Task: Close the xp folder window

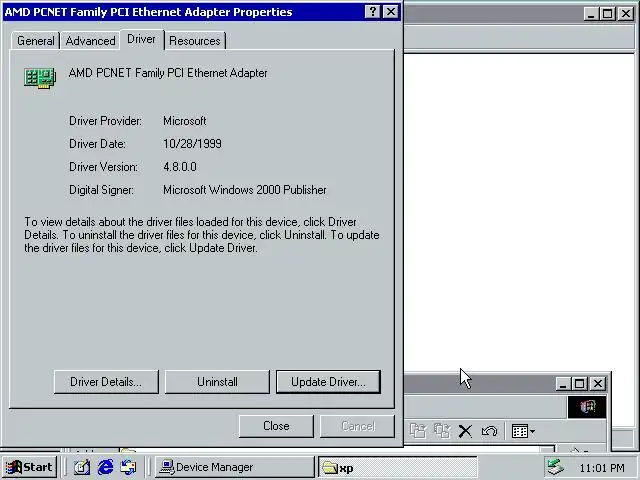Action: click(598, 384)
